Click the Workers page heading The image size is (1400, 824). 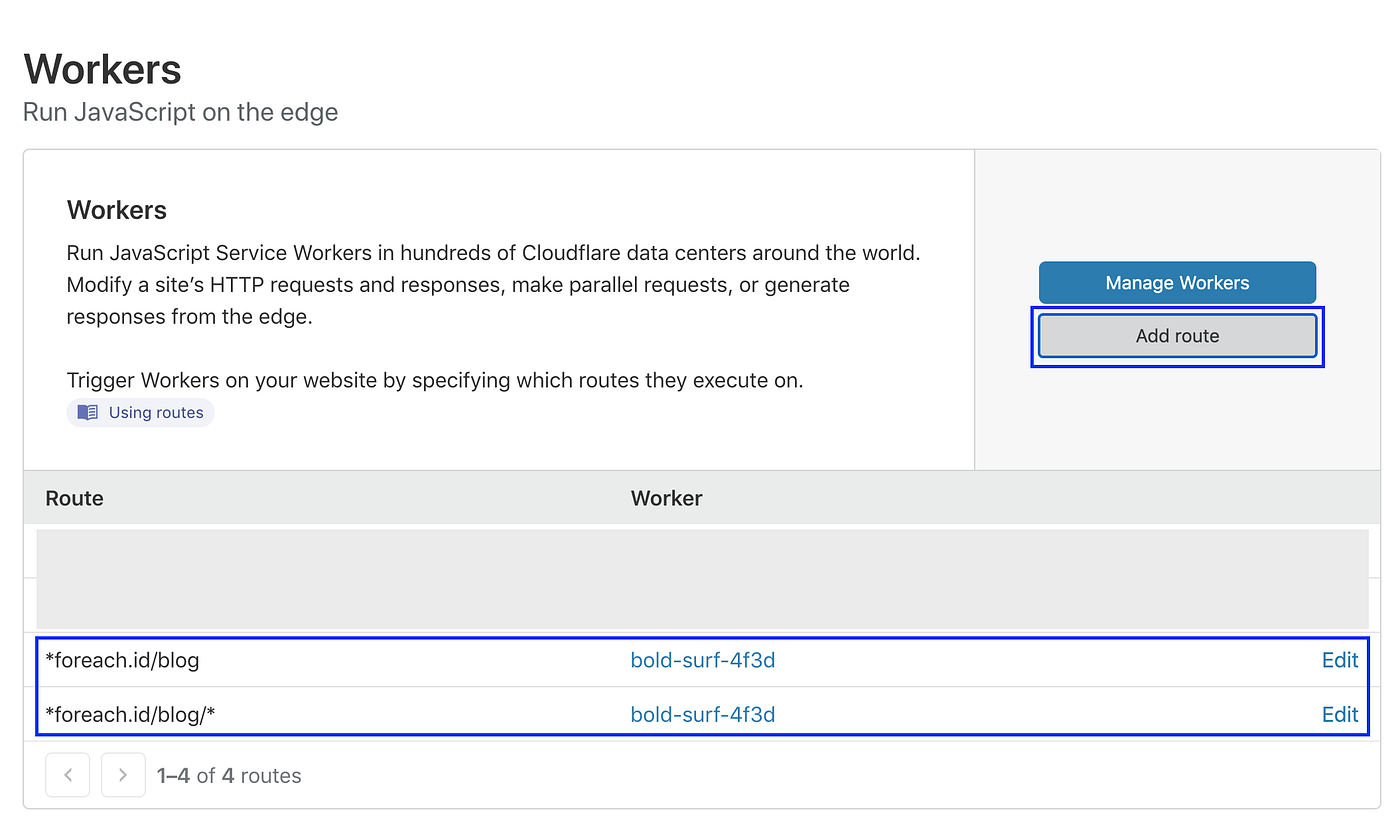click(x=102, y=68)
